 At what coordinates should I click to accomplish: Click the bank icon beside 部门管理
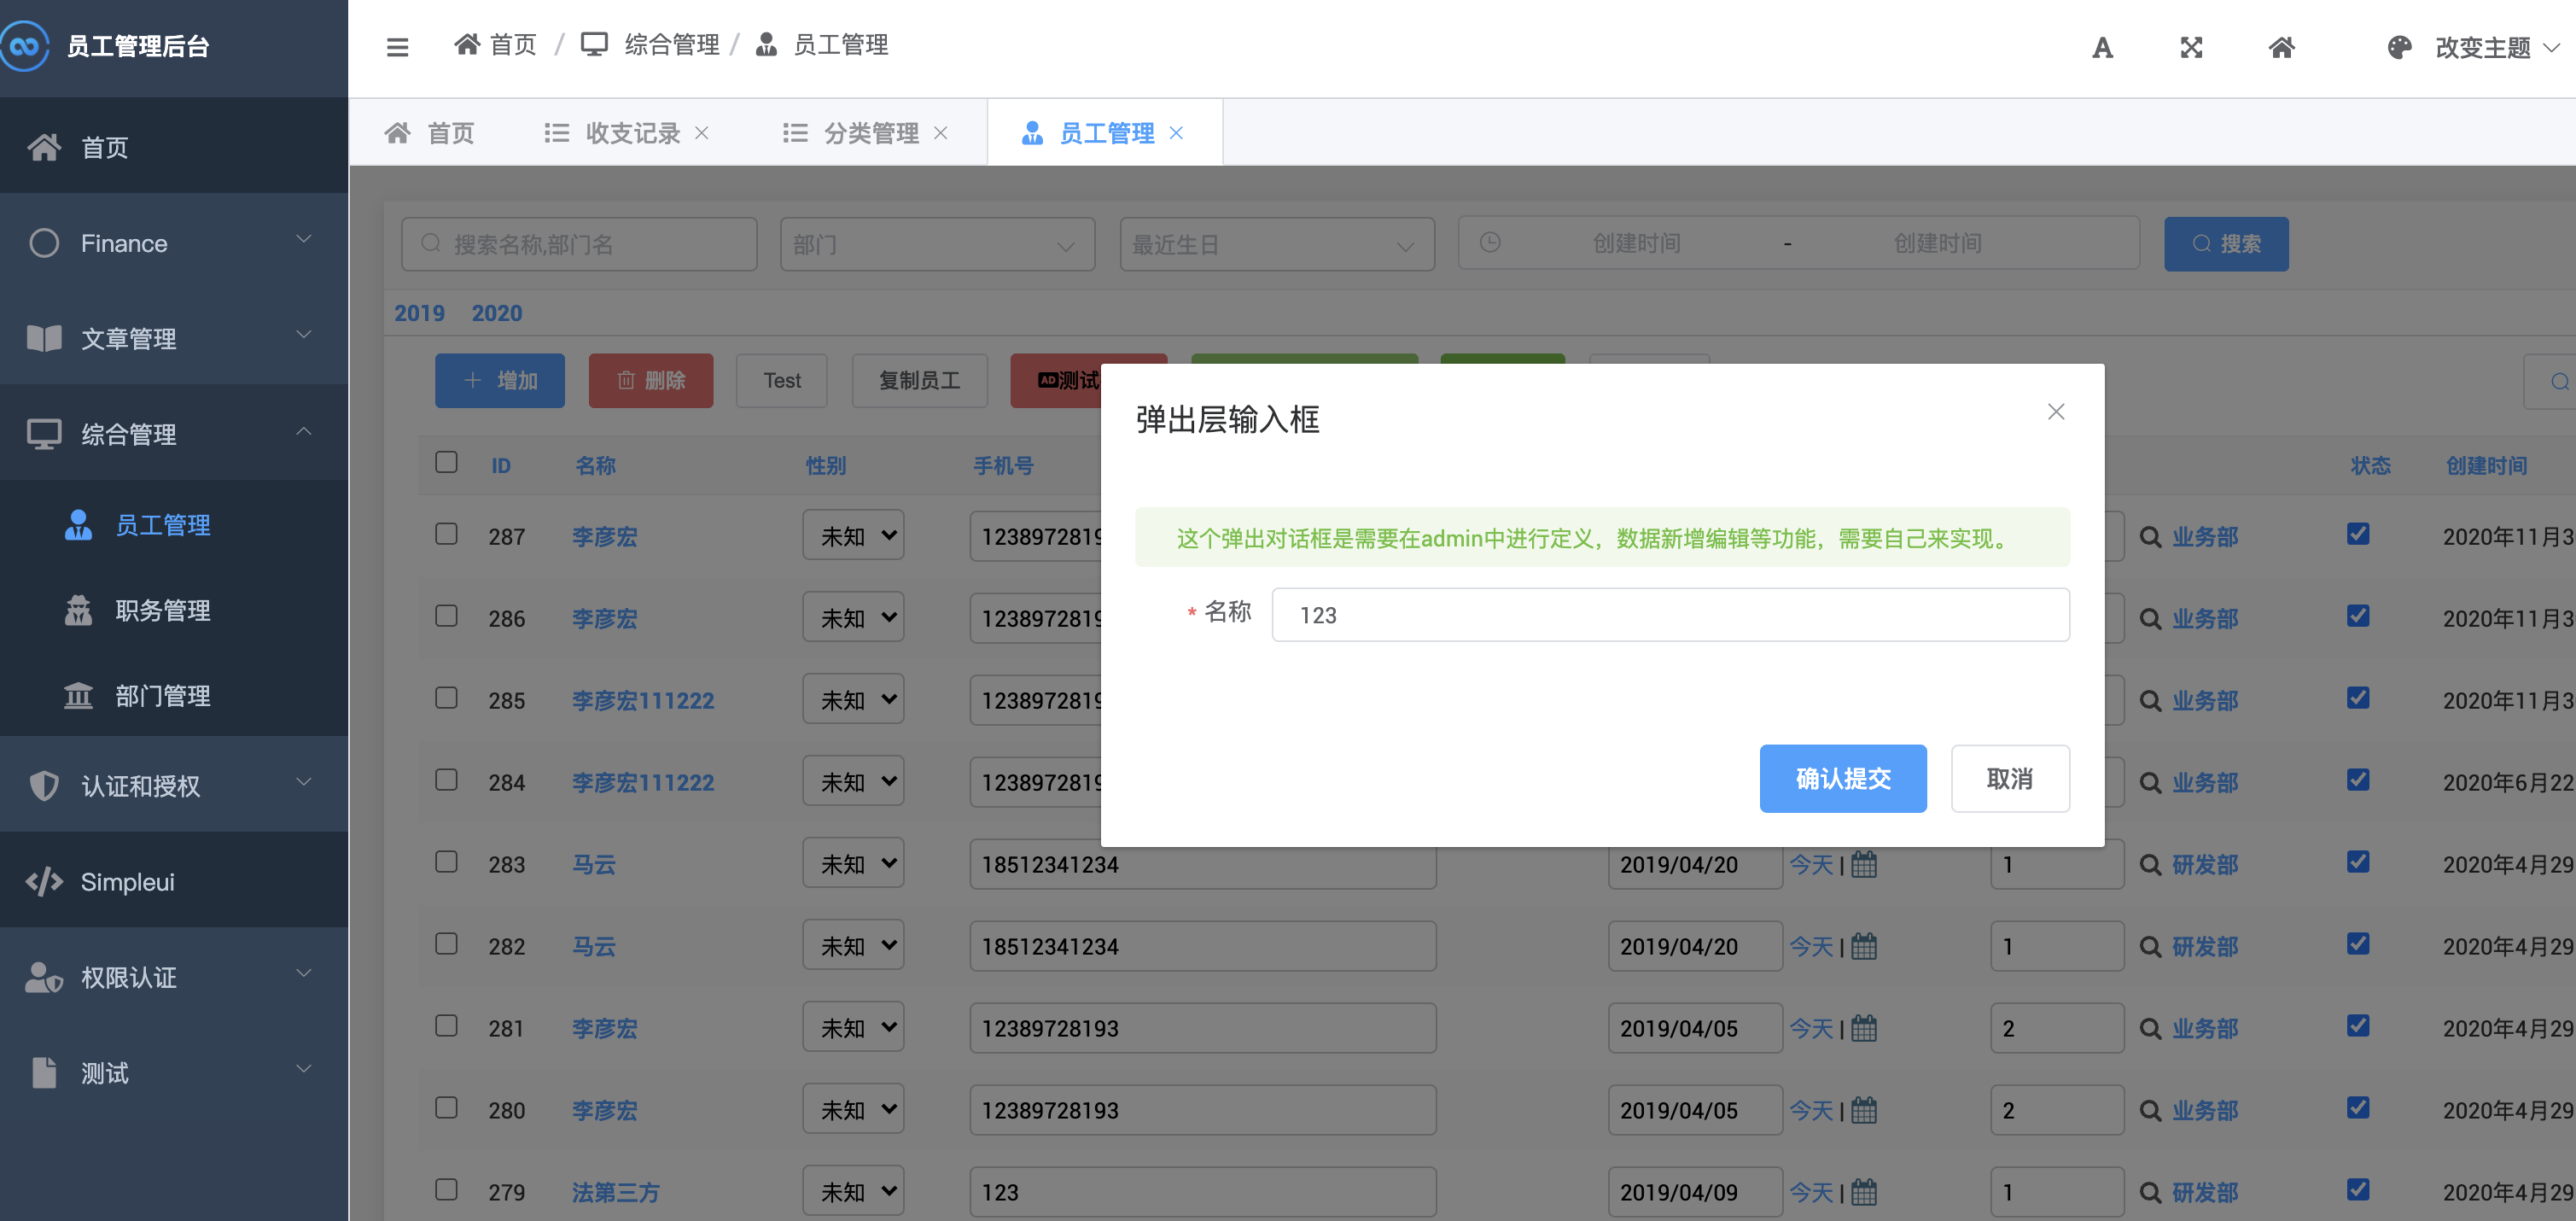pos(78,695)
